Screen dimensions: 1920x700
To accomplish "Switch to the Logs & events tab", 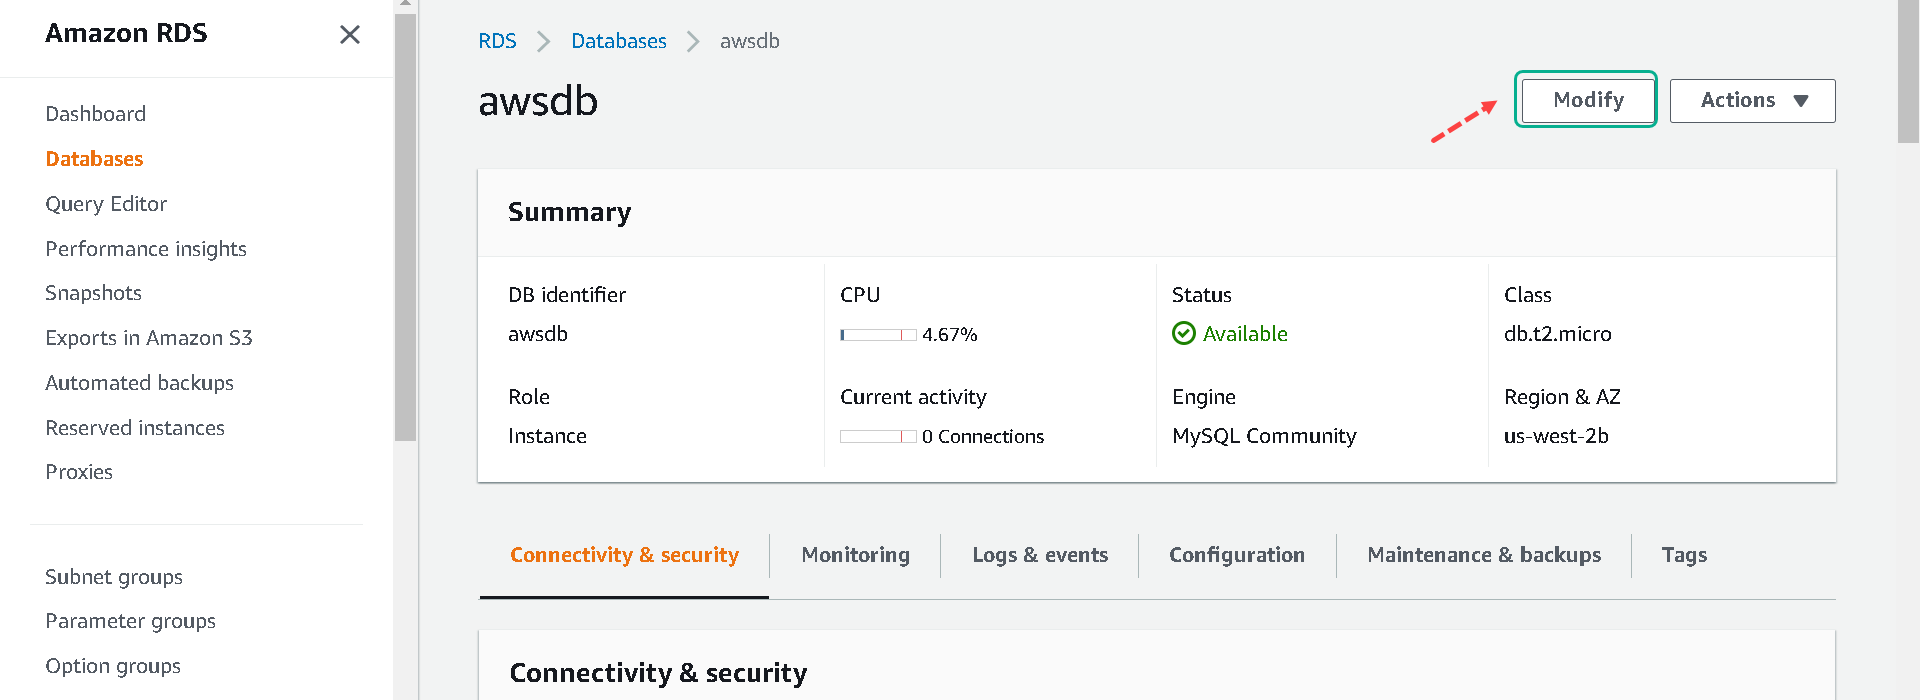I will [1040, 555].
